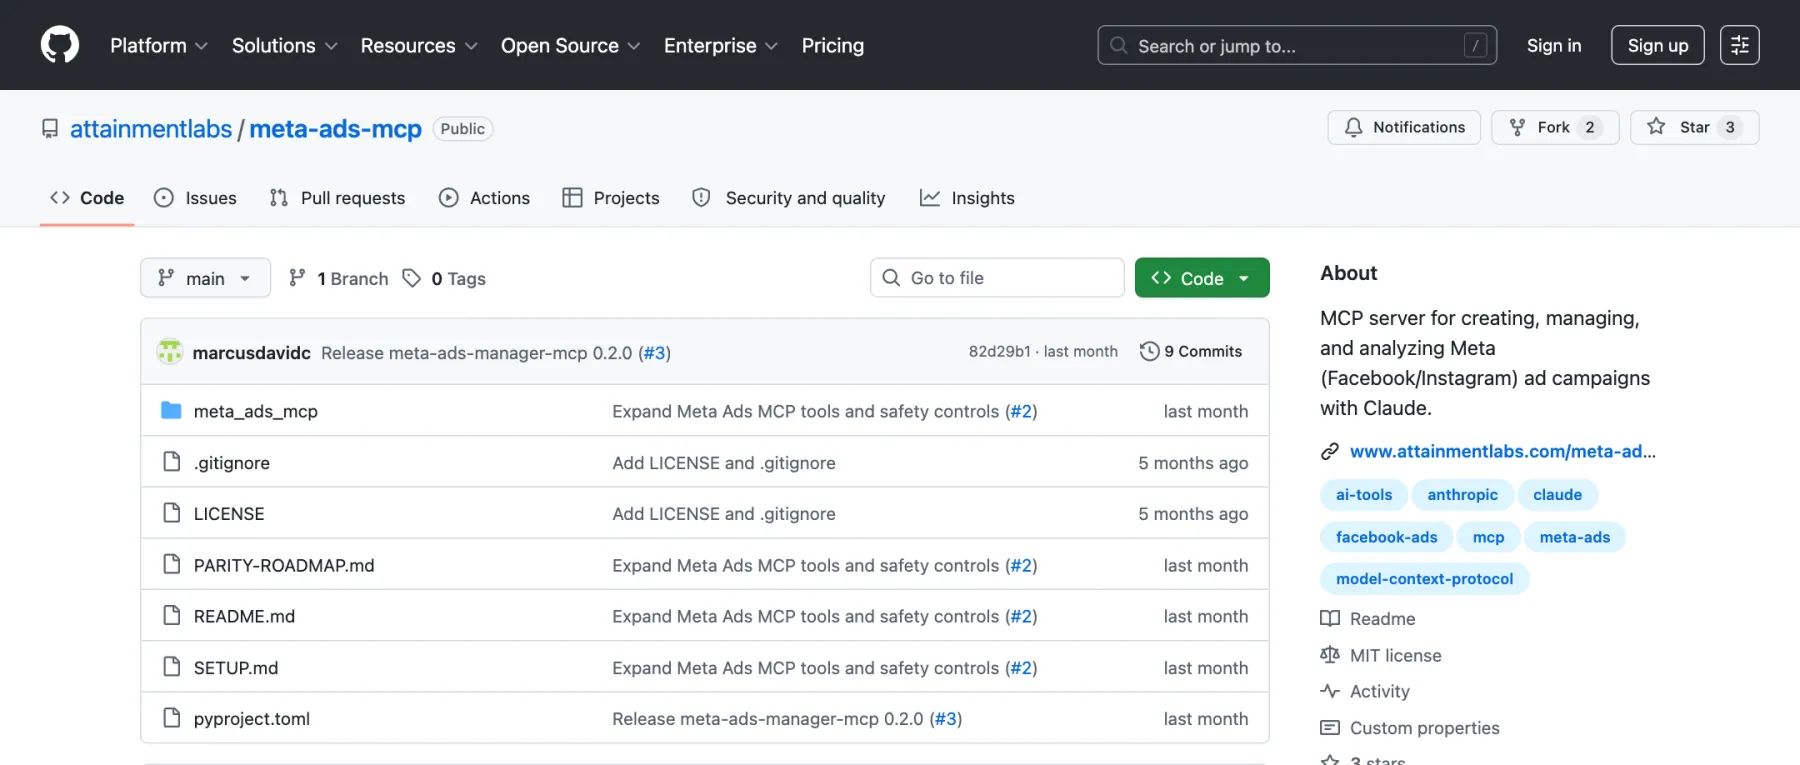Click the Sign up button
The width and height of the screenshot is (1800, 765).
pyautogui.click(x=1658, y=46)
